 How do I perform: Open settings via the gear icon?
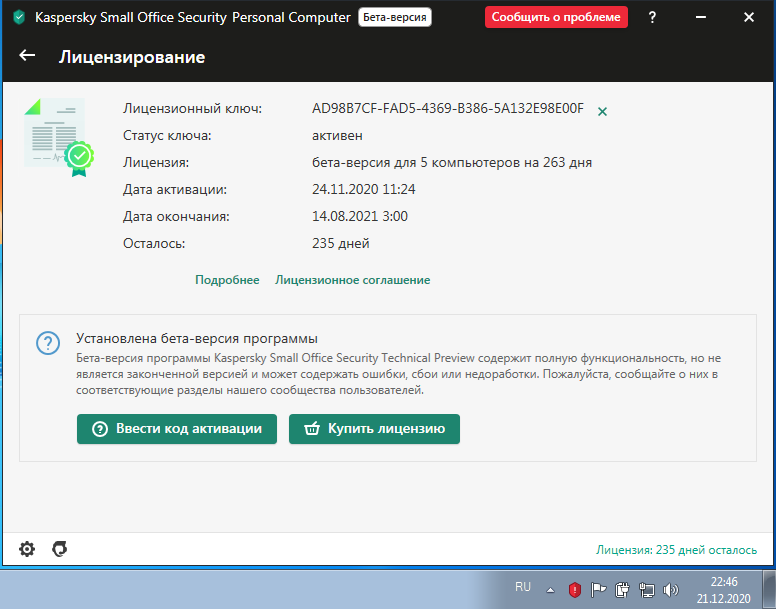(x=27, y=549)
